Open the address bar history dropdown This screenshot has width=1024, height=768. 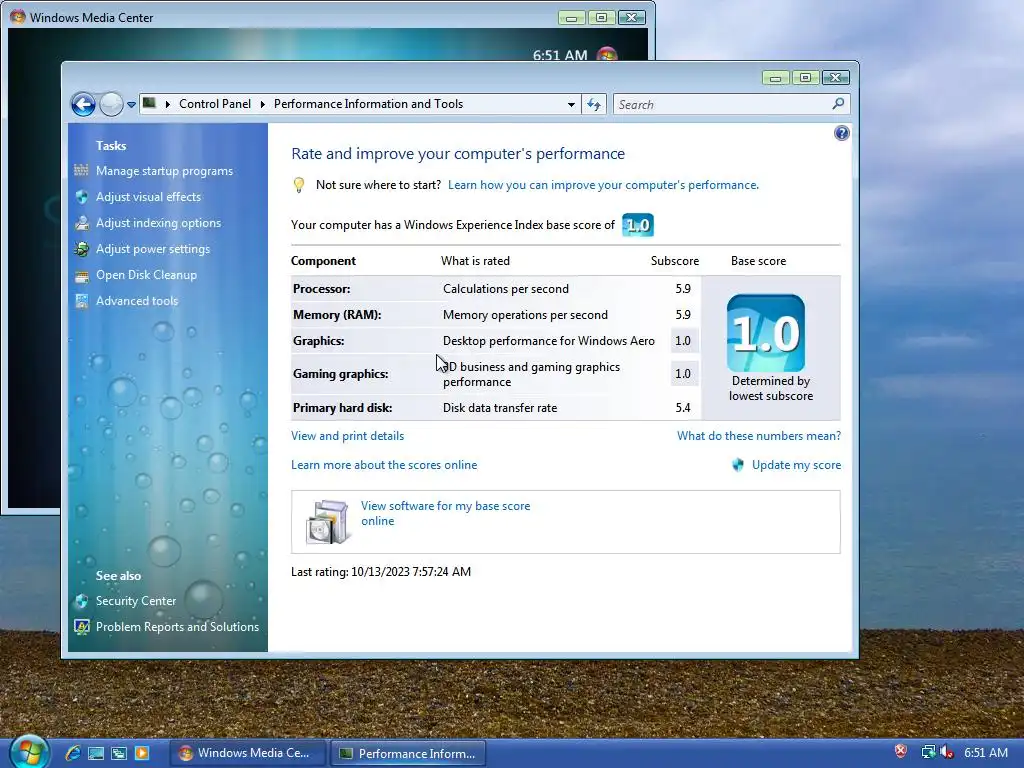(x=571, y=104)
